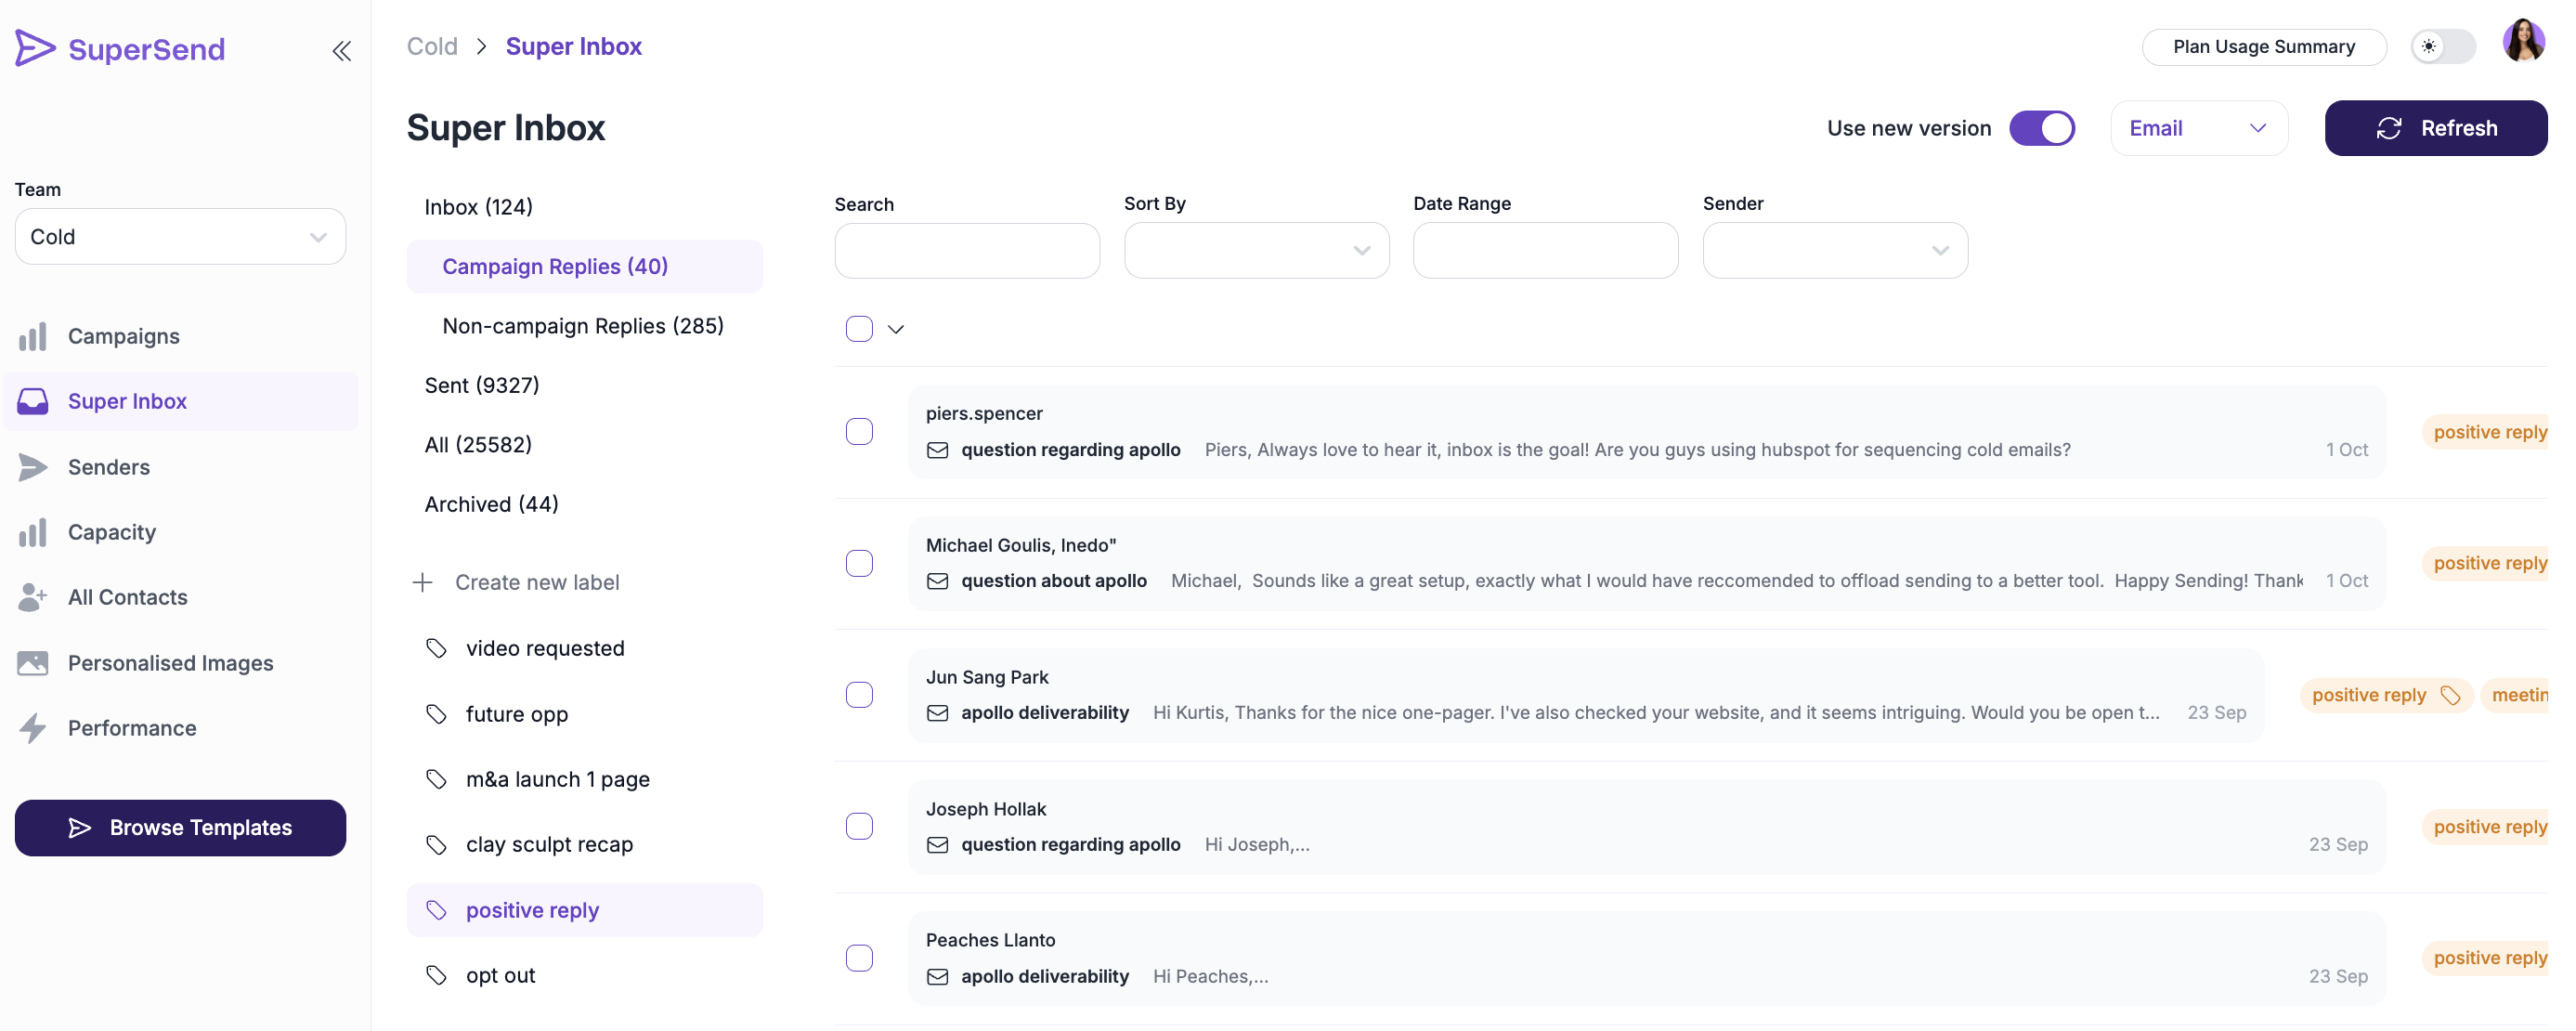This screenshot has height=1031, width=2576.
Task: Go to Senders page in sidebar
Action: pos(108,467)
